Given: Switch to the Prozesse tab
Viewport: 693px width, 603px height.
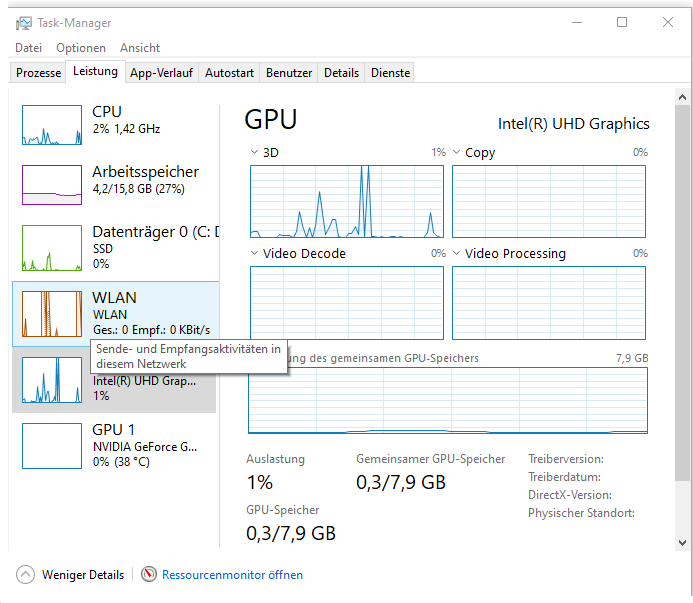Looking at the screenshot, I should (38, 73).
